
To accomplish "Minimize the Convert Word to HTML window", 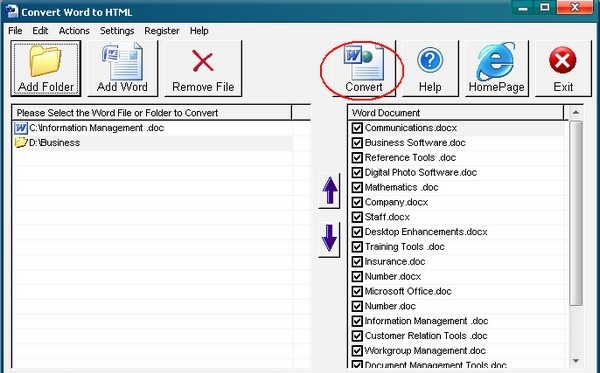I will (523, 8).
